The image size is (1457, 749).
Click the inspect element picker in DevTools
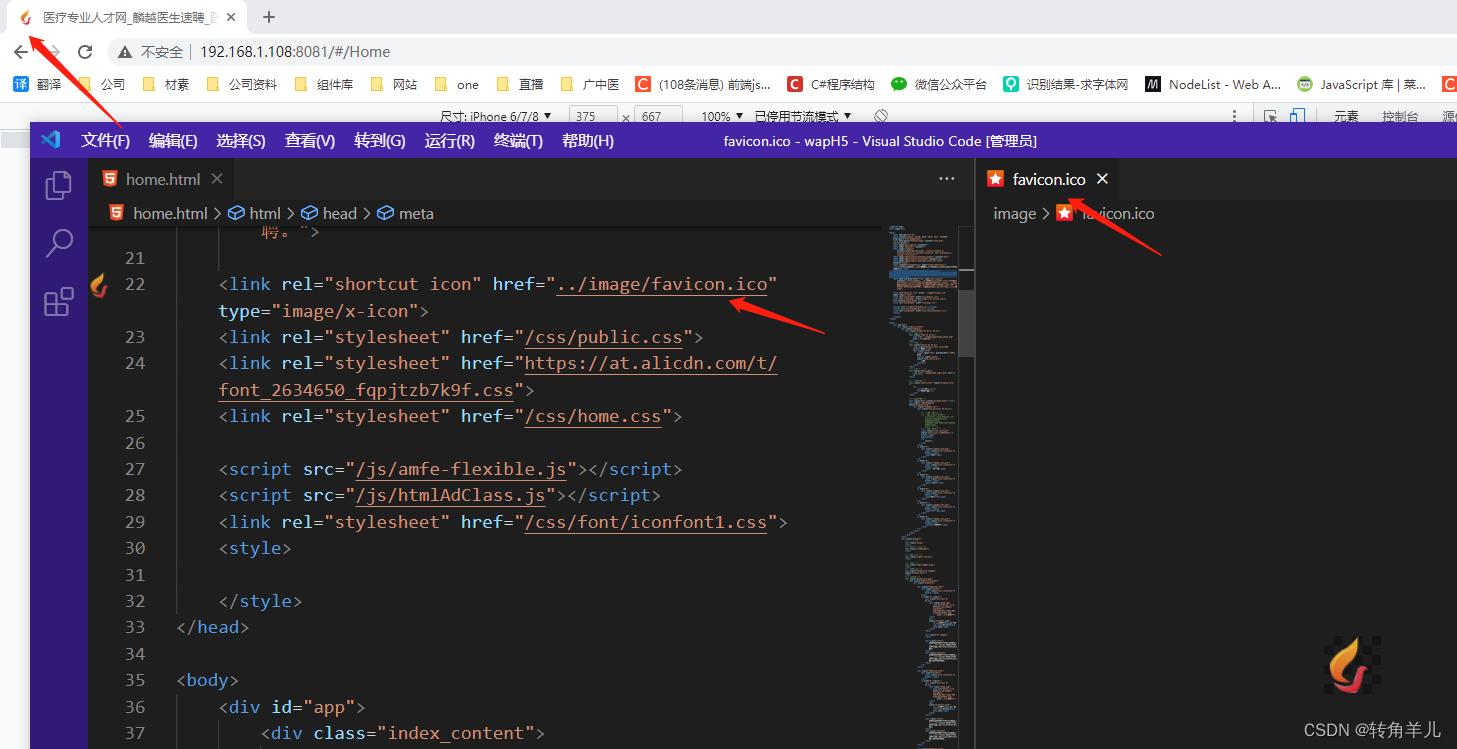pos(1271,116)
